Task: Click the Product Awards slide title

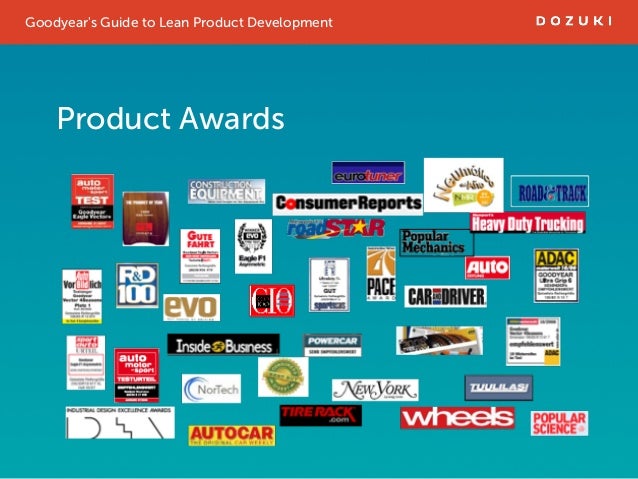Action: [x=170, y=118]
